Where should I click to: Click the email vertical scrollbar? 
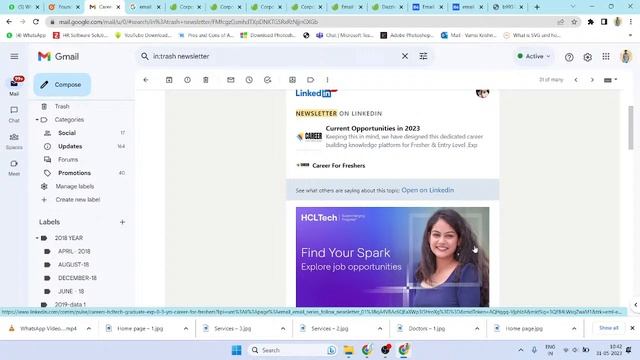[631, 128]
